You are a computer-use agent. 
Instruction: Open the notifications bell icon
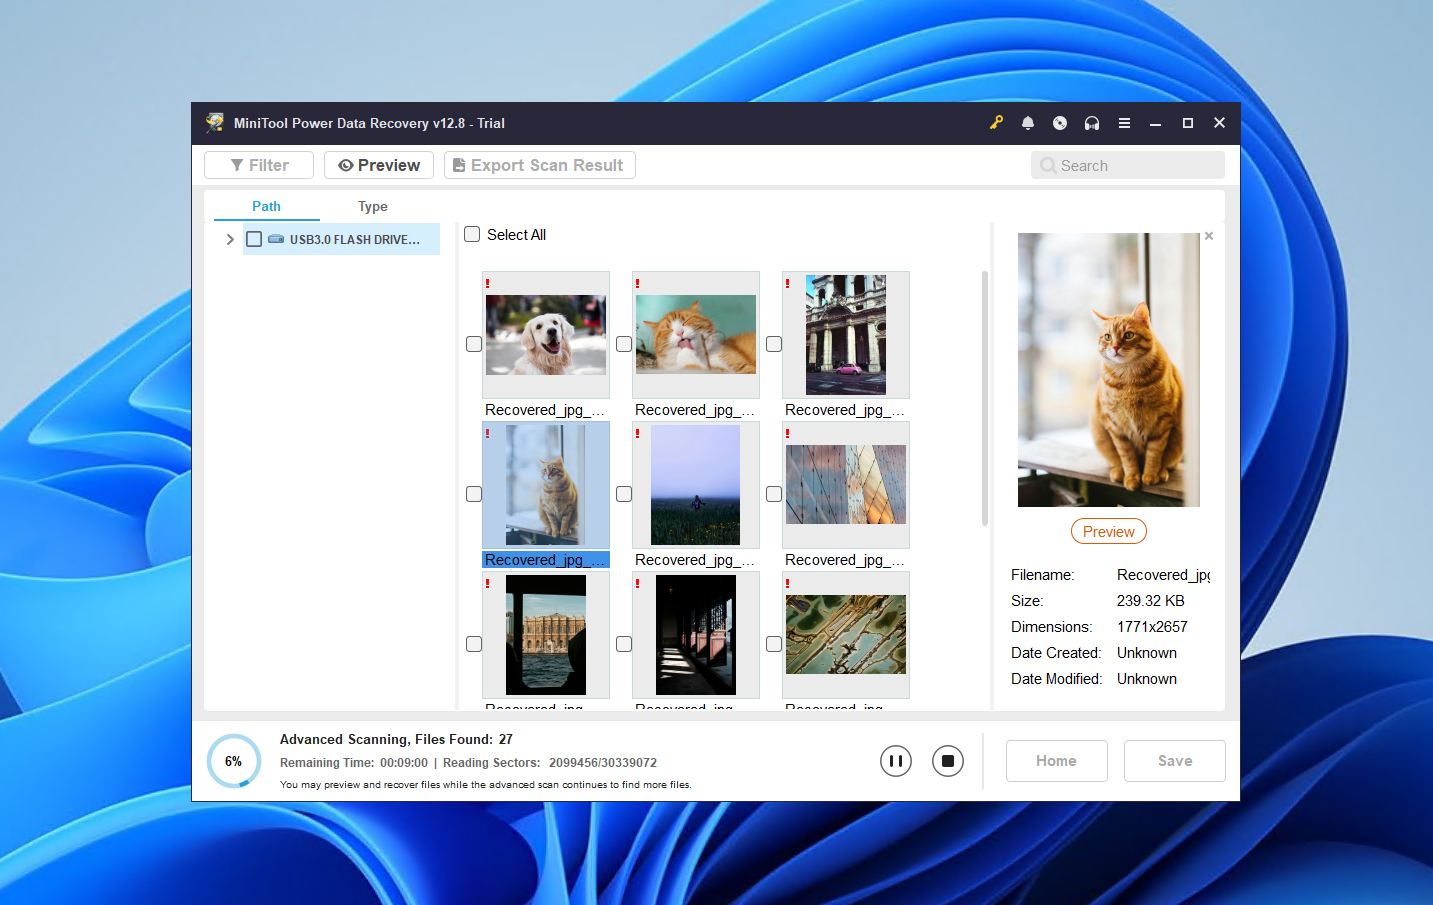(x=1027, y=122)
